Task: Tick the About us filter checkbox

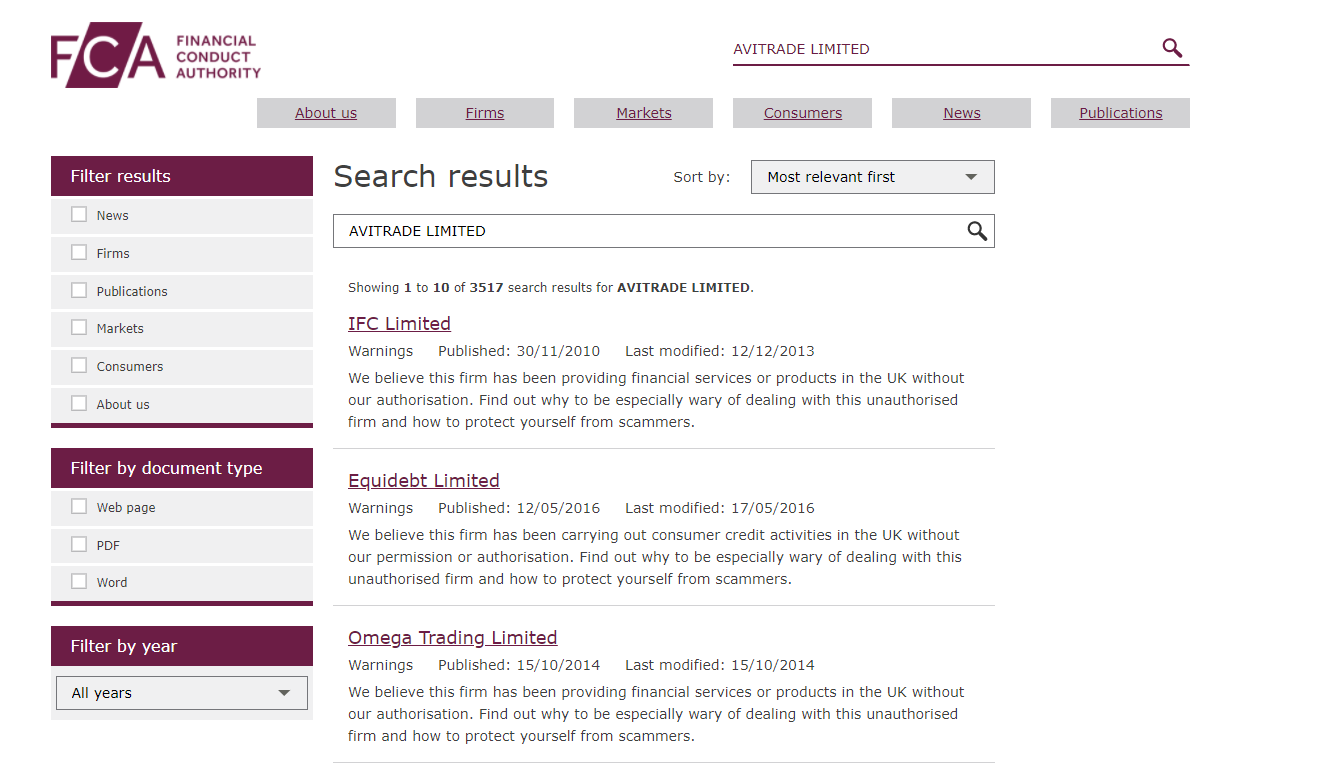Action: pyautogui.click(x=79, y=403)
